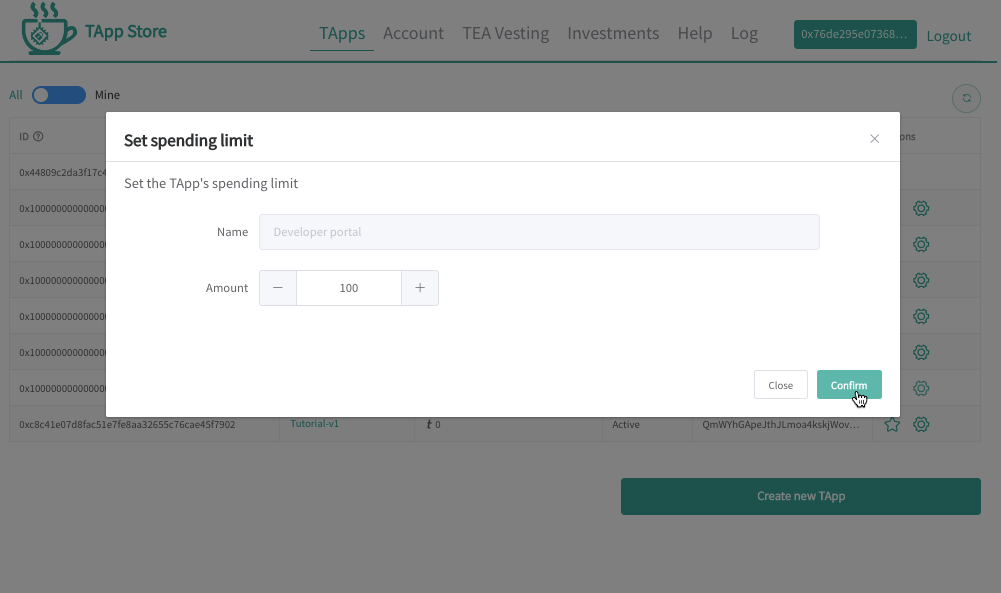Go to the Investments tab
This screenshot has height=593, width=1001.
(x=613, y=33)
